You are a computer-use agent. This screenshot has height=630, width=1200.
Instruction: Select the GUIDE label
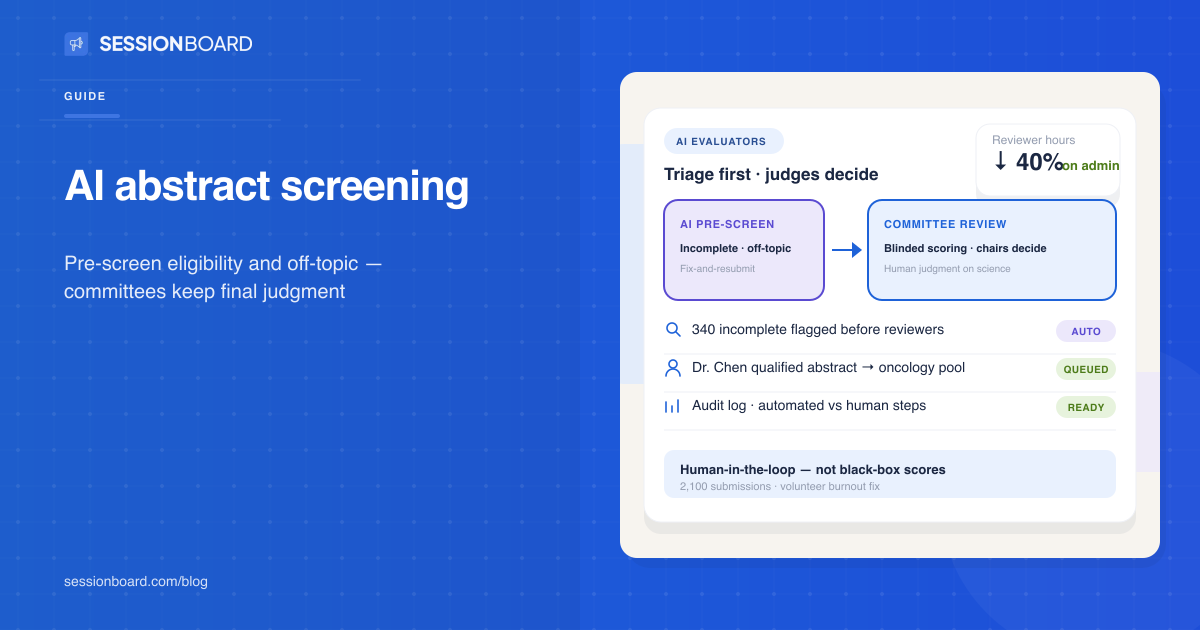click(85, 97)
